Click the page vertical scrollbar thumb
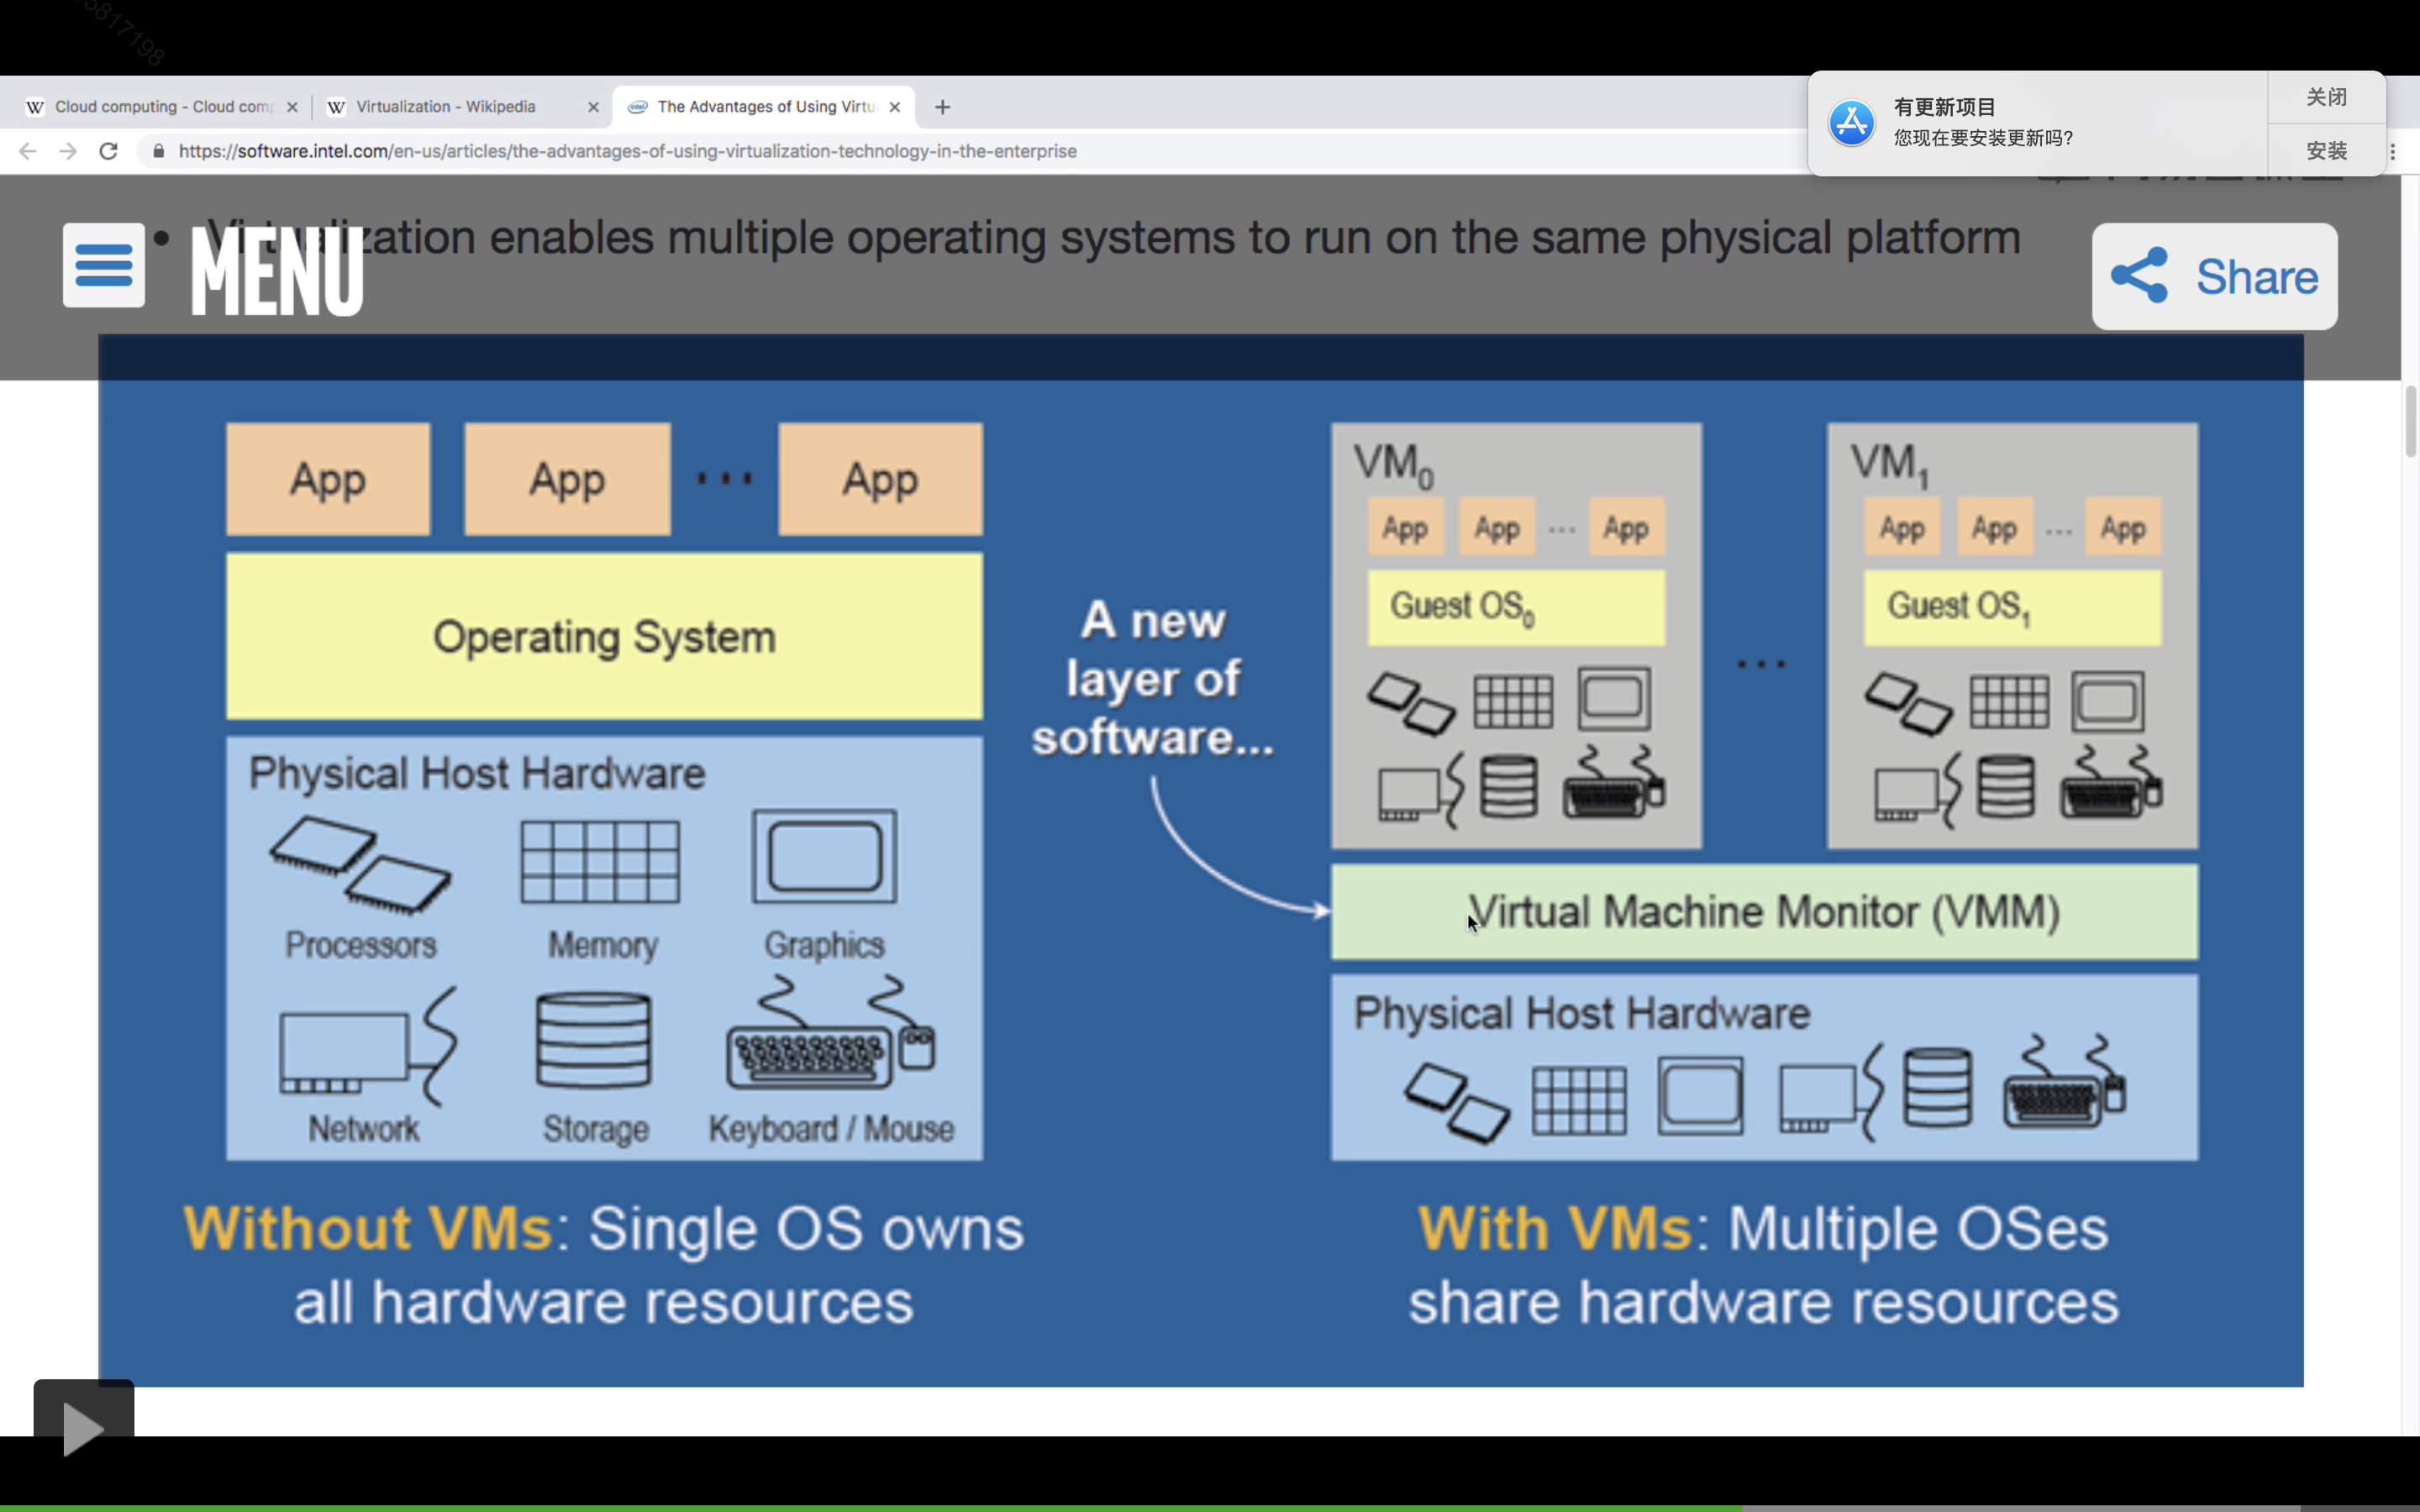 [x=2410, y=420]
